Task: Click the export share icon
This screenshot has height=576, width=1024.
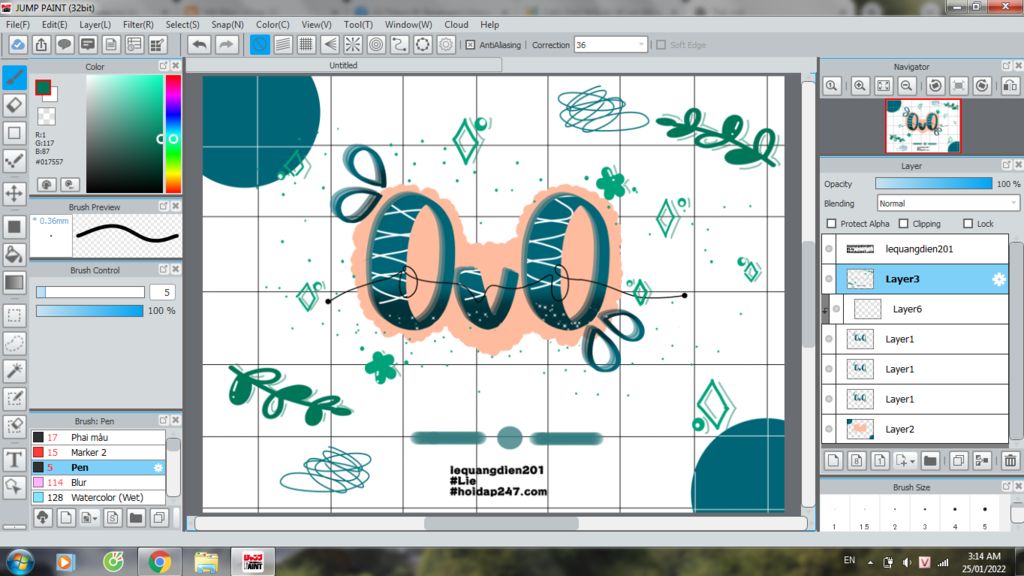Action: tap(41, 45)
